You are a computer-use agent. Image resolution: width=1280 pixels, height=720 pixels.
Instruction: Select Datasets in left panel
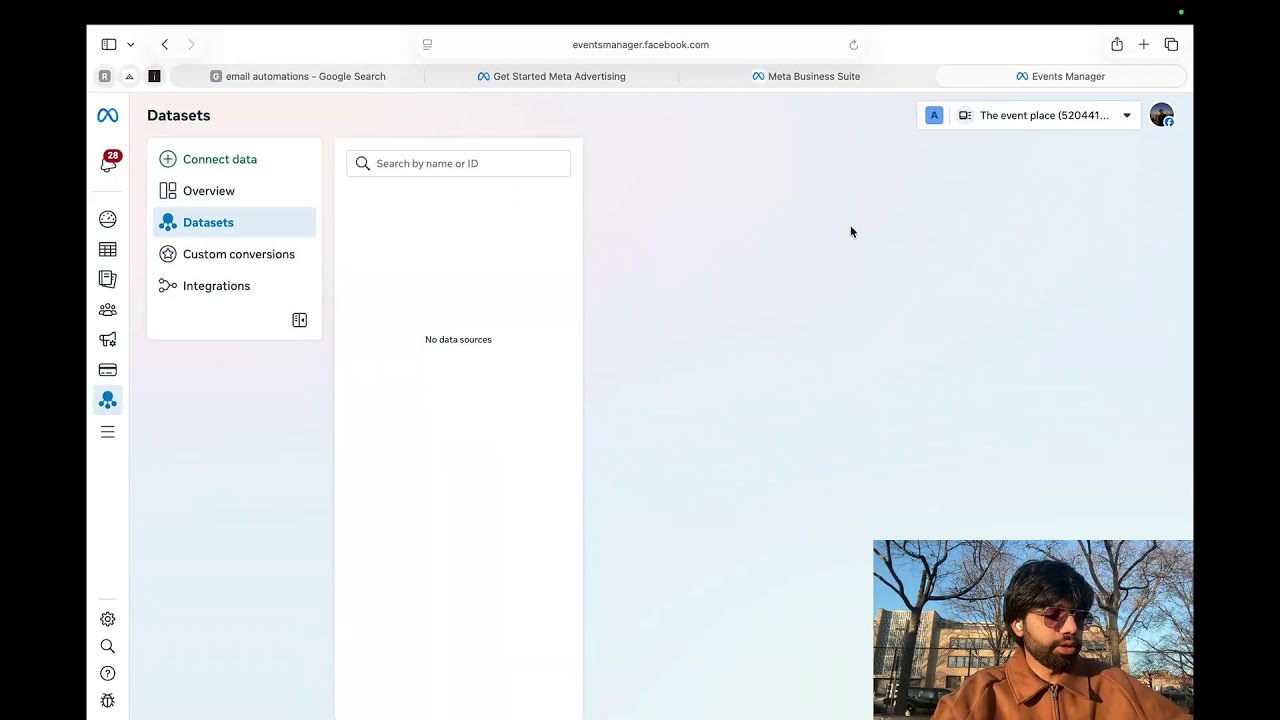click(235, 222)
